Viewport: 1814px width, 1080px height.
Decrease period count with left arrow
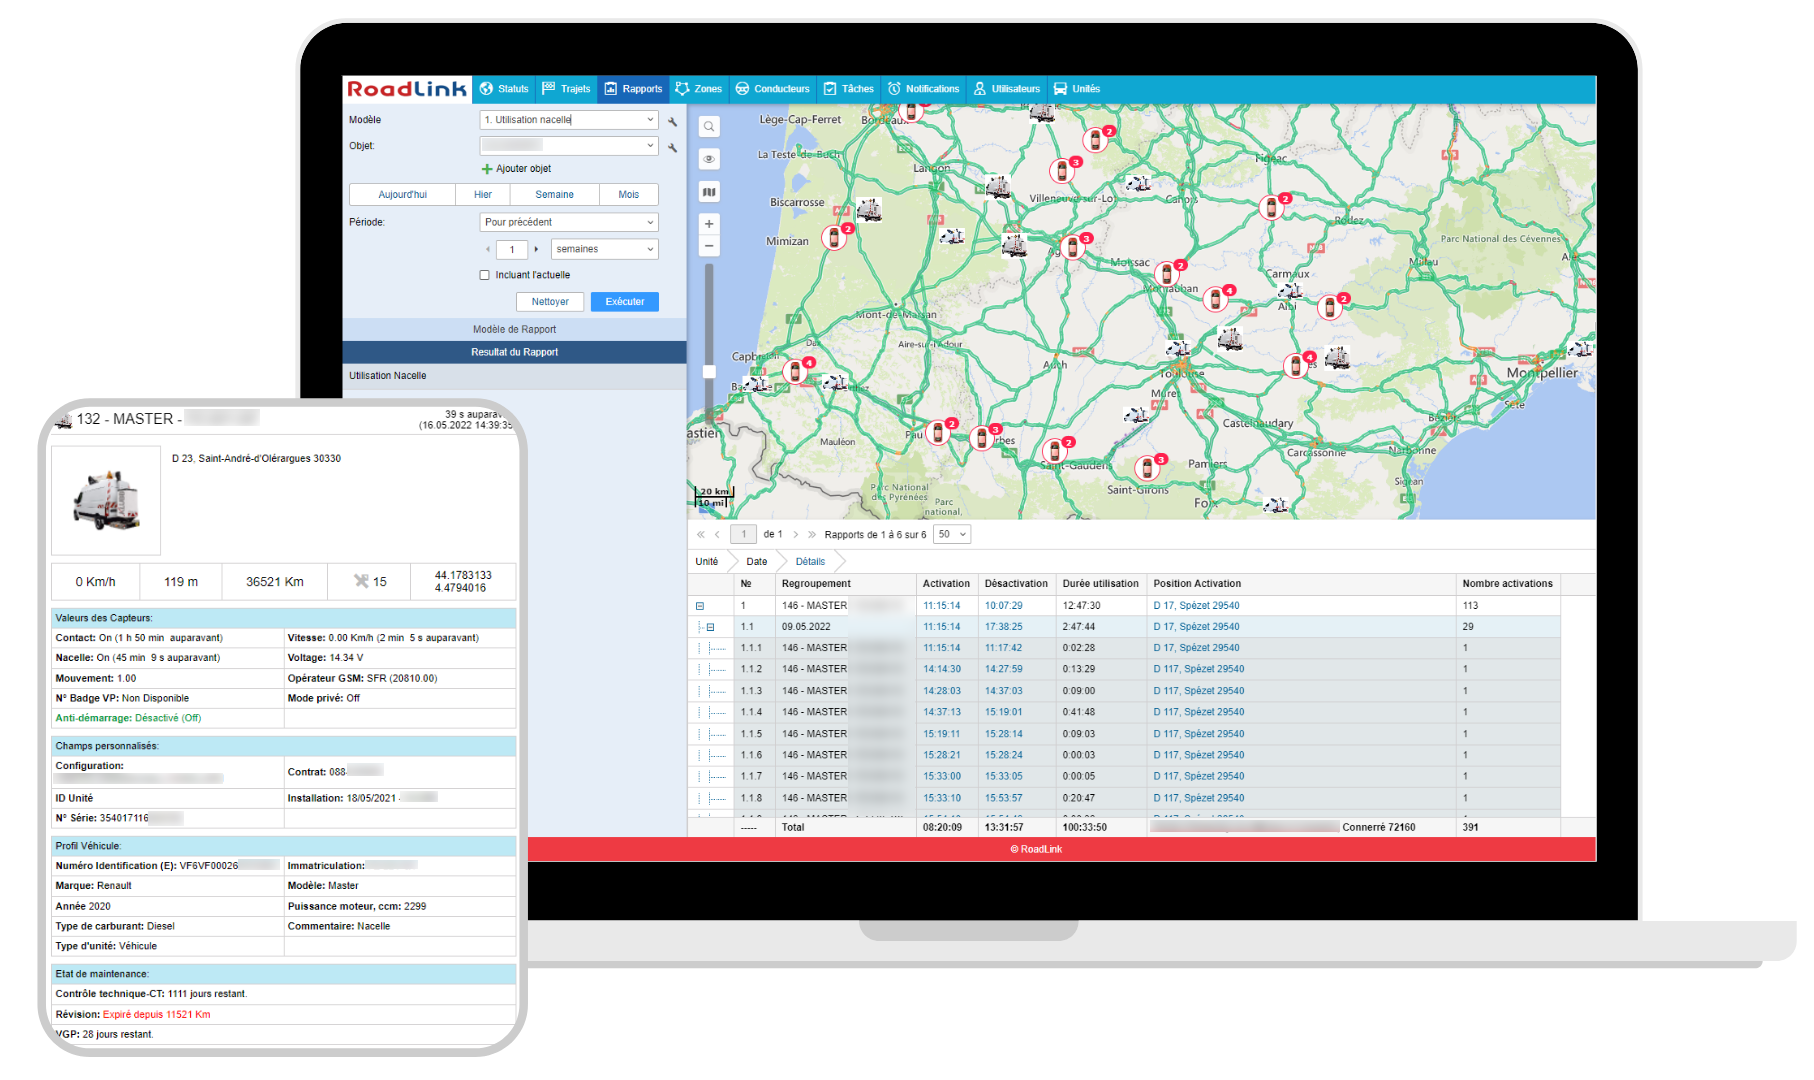coord(488,249)
